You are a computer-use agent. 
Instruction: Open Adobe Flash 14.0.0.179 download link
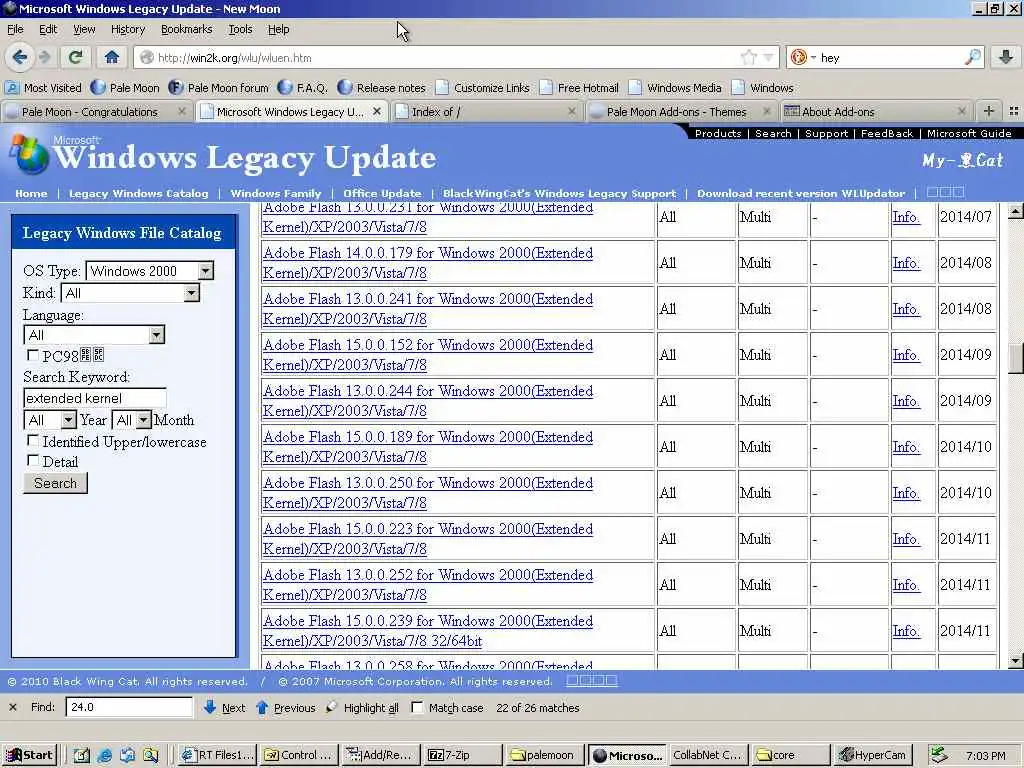[x=428, y=263]
